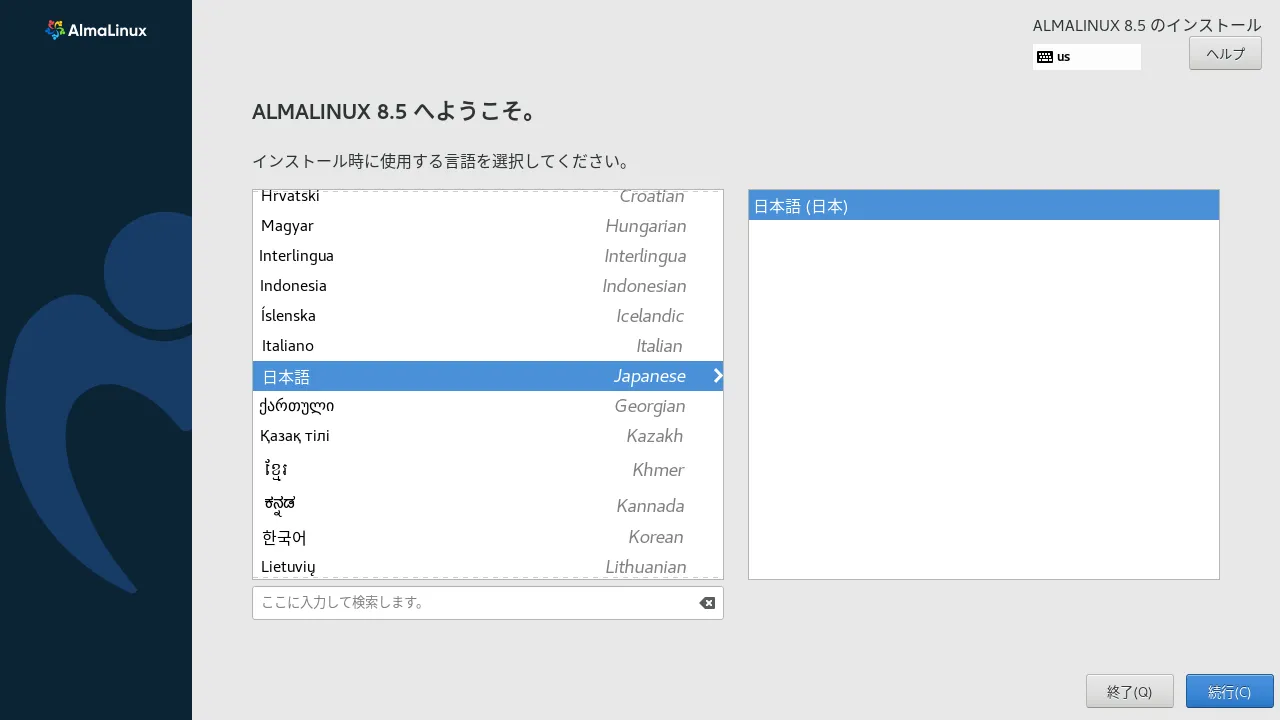Click the ヘルプ help button

click(x=1225, y=53)
